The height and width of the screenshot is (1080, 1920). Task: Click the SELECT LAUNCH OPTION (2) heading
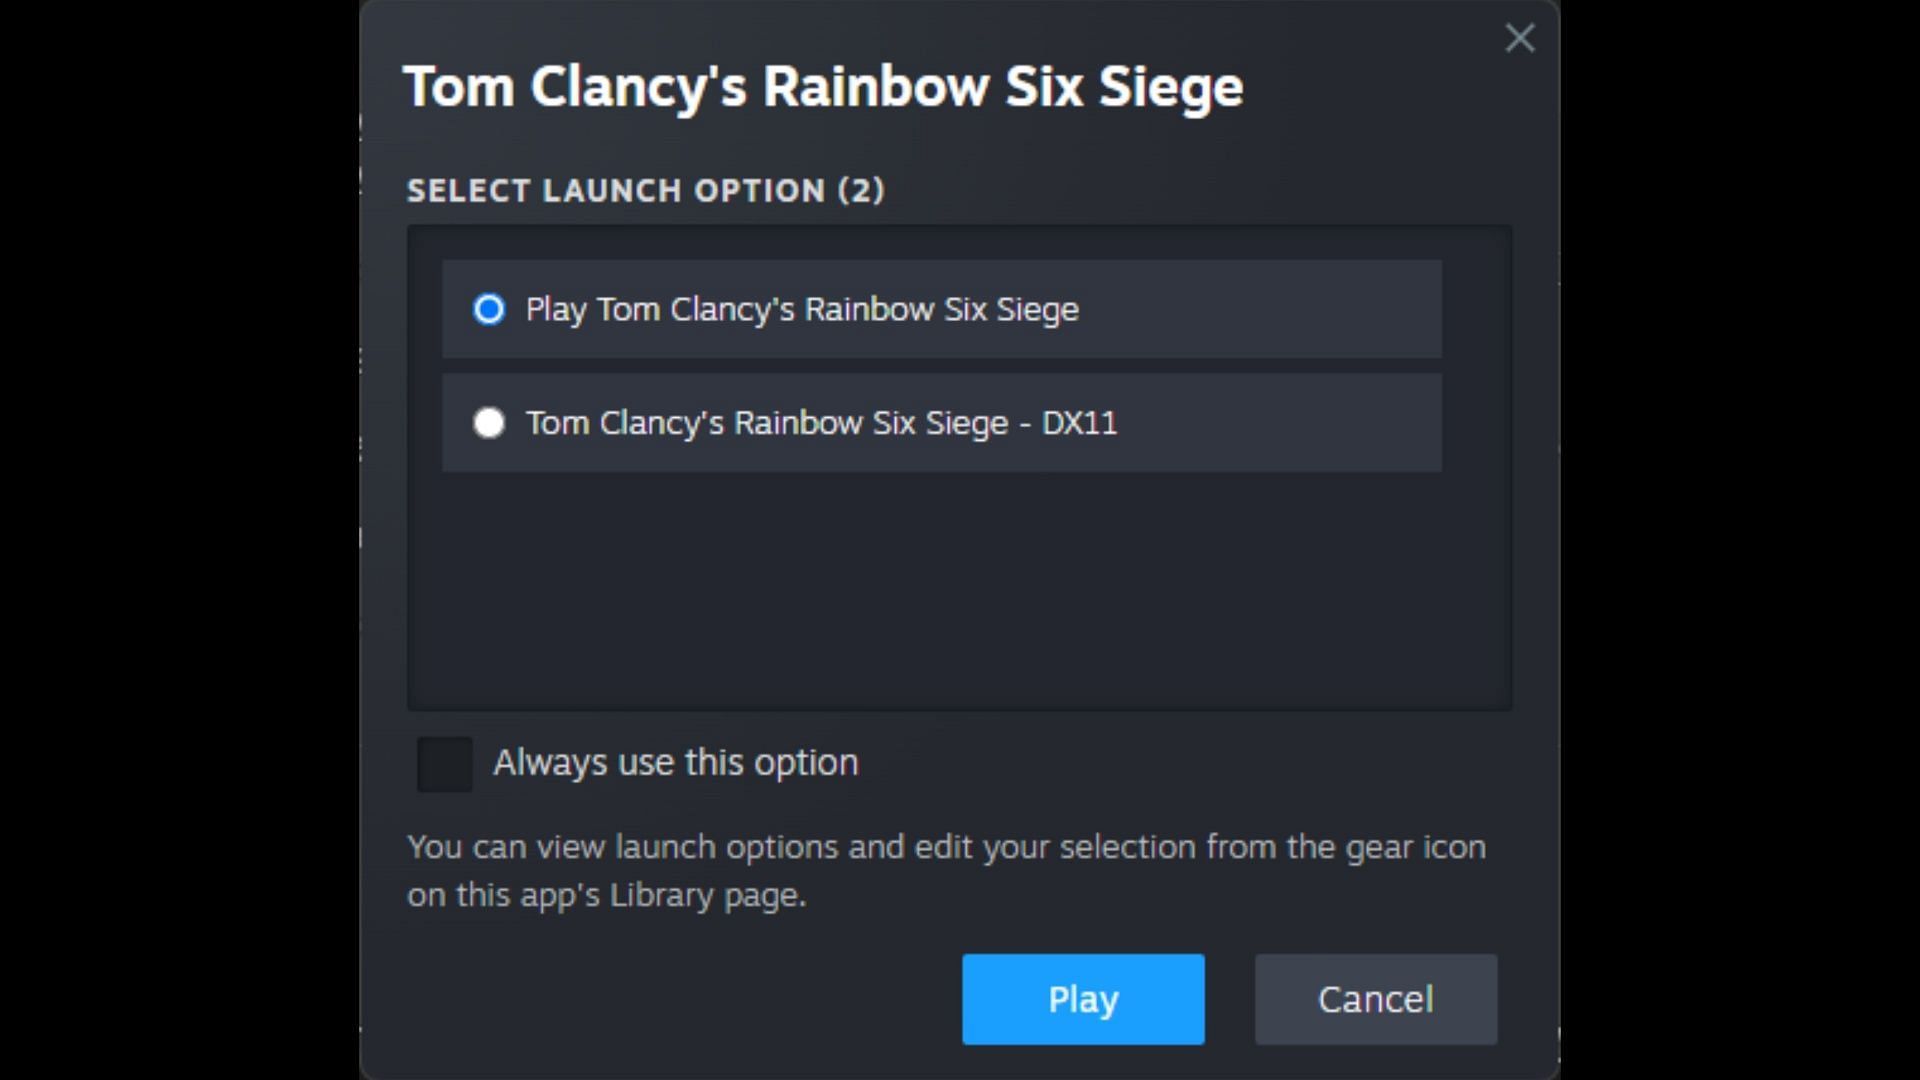coord(646,190)
